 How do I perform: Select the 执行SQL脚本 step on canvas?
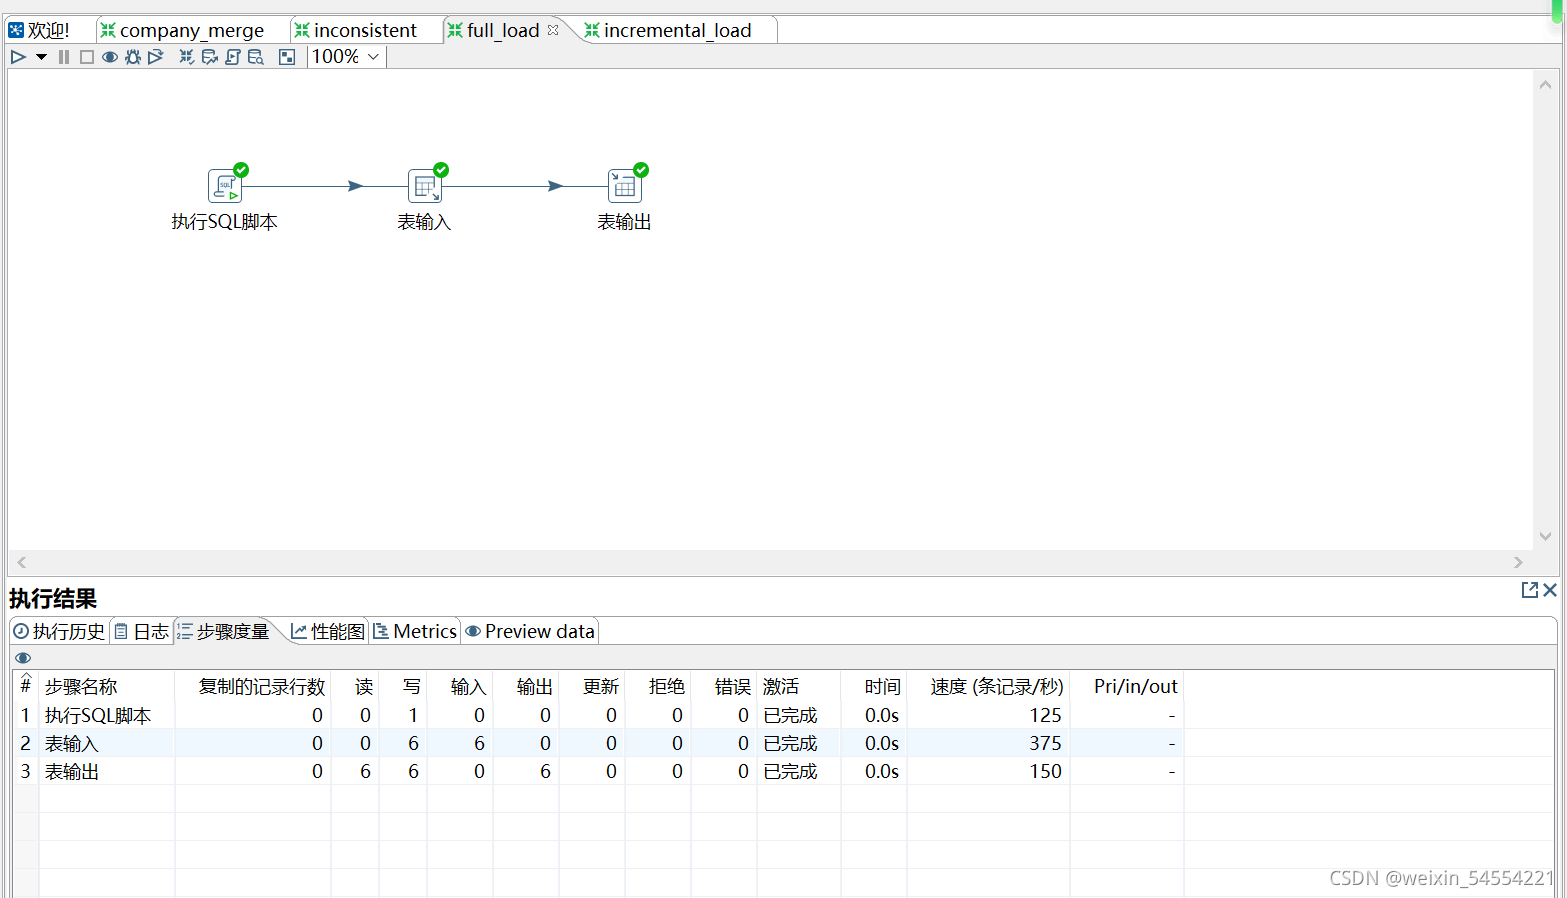point(224,186)
